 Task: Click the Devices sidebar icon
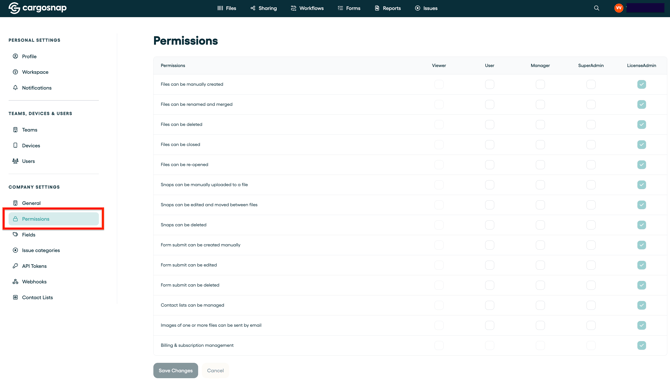(15, 145)
